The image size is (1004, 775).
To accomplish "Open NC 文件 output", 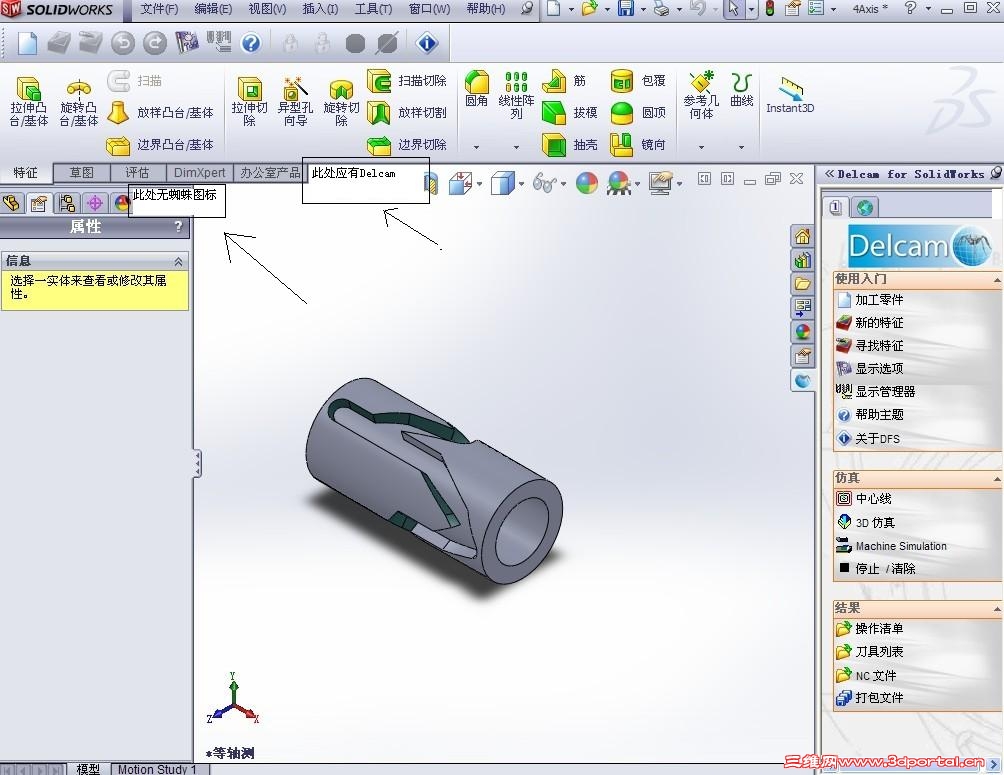I will 867,676.
